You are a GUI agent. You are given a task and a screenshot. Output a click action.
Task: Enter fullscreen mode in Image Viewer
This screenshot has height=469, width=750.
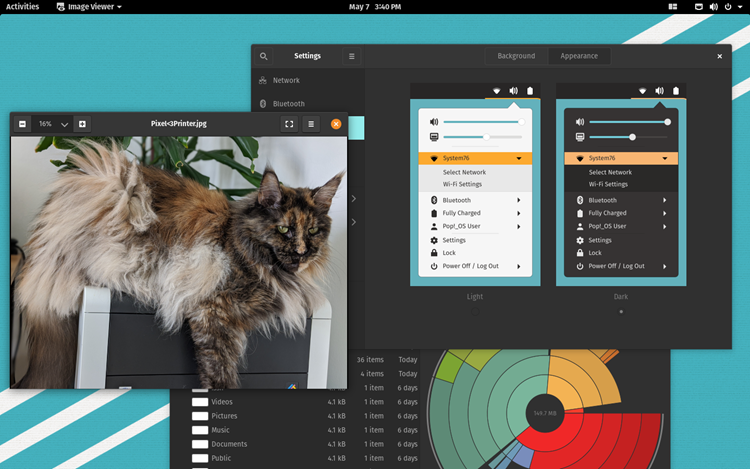pyautogui.click(x=289, y=124)
